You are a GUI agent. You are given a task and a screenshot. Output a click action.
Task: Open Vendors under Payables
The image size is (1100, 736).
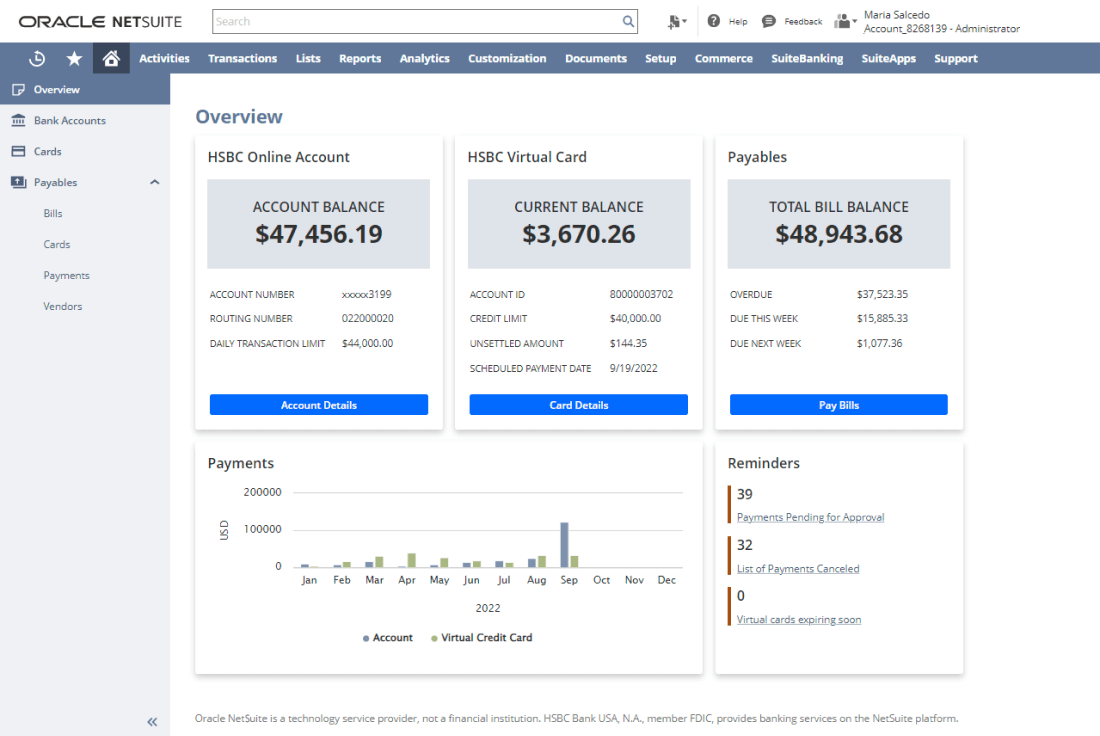click(62, 306)
